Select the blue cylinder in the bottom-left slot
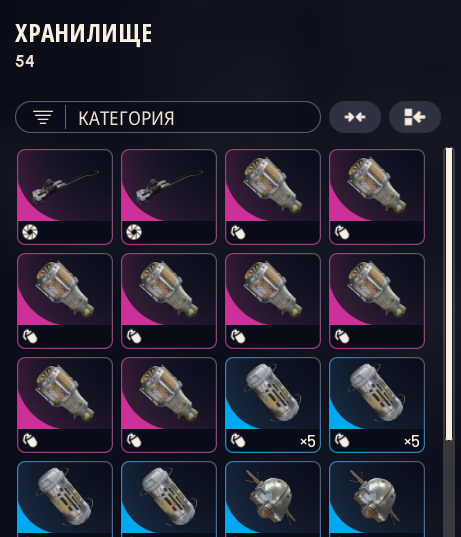Screen dimensions: 461x537 pos(65,499)
